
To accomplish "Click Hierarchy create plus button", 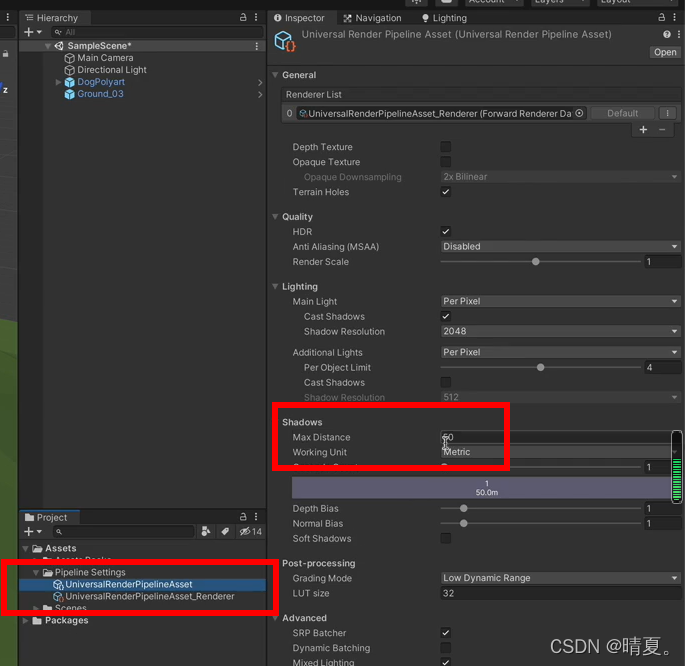I will 29,32.
